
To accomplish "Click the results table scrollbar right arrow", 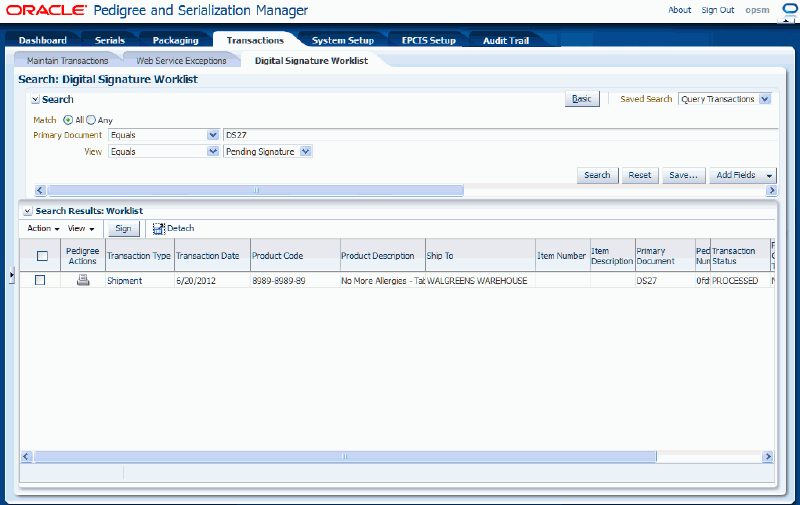I will click(767, 457).
